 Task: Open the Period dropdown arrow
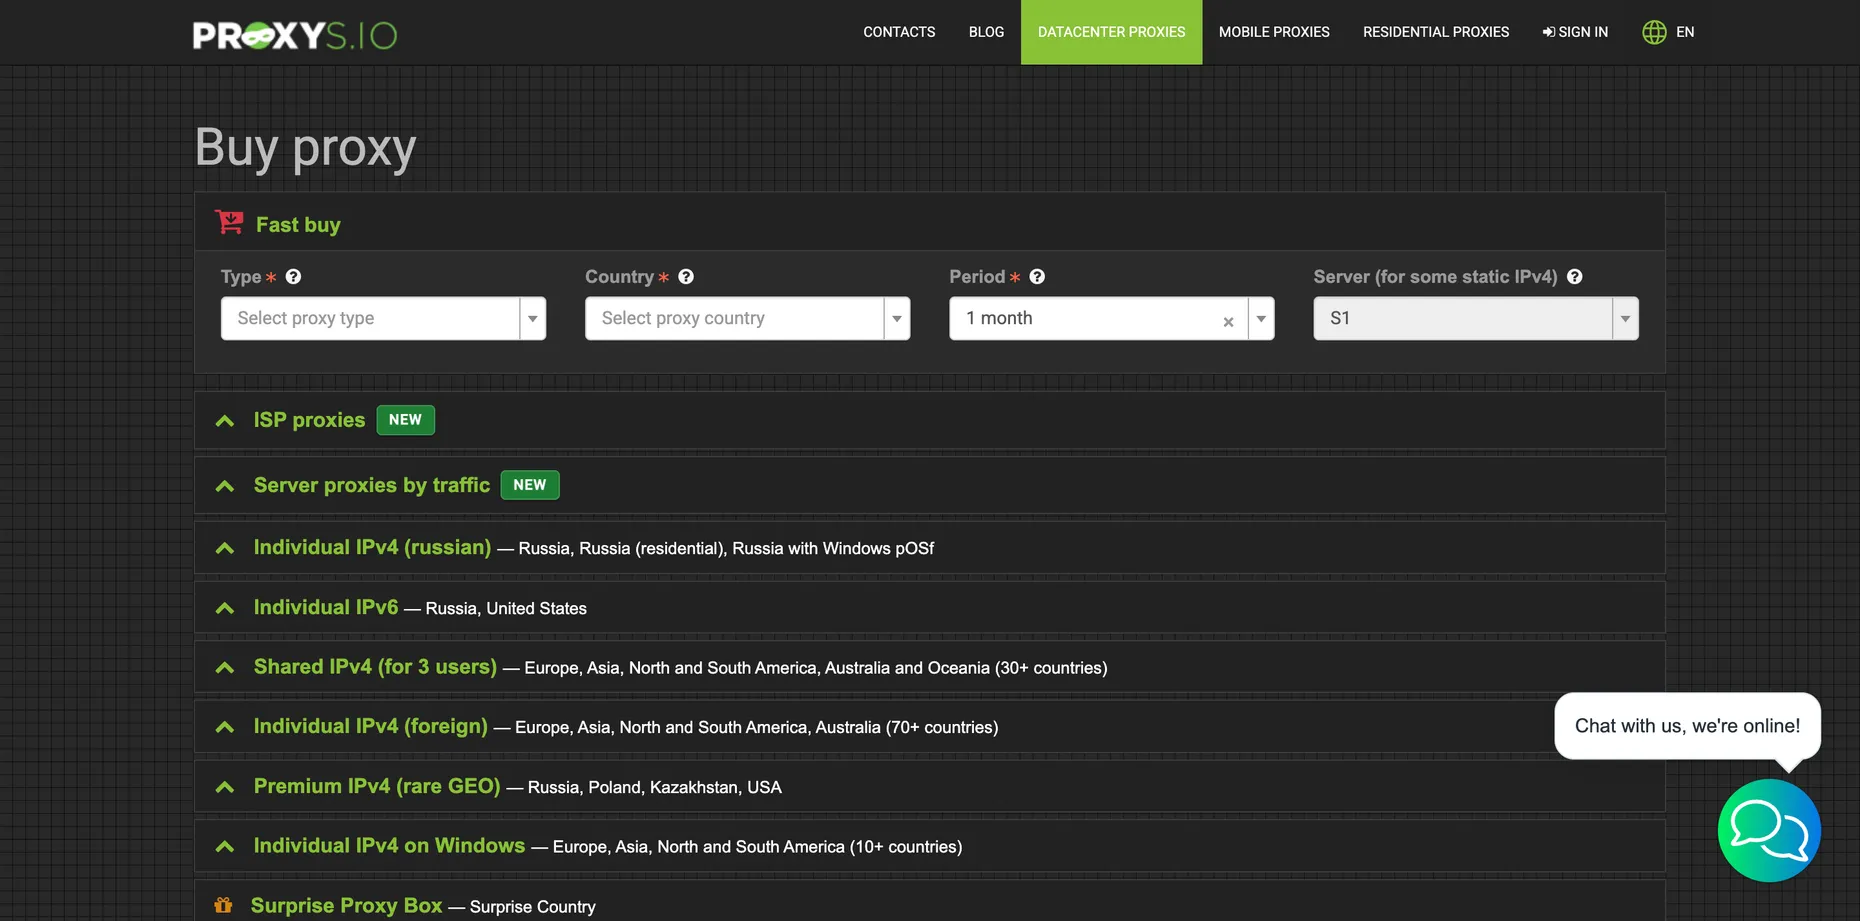tap(1261, 318)
